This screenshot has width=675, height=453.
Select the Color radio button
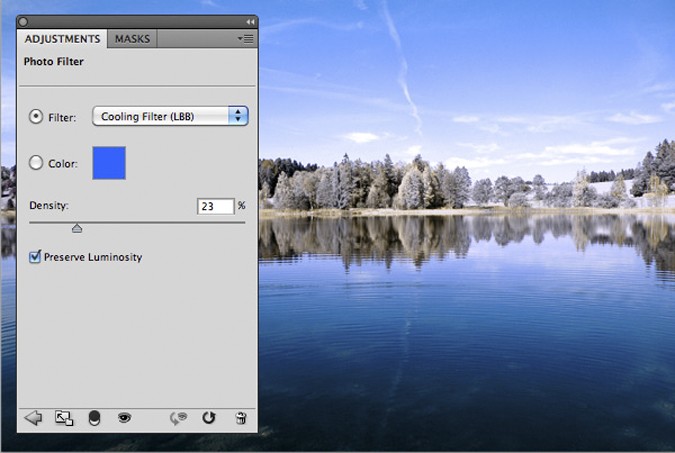(36, 163)
